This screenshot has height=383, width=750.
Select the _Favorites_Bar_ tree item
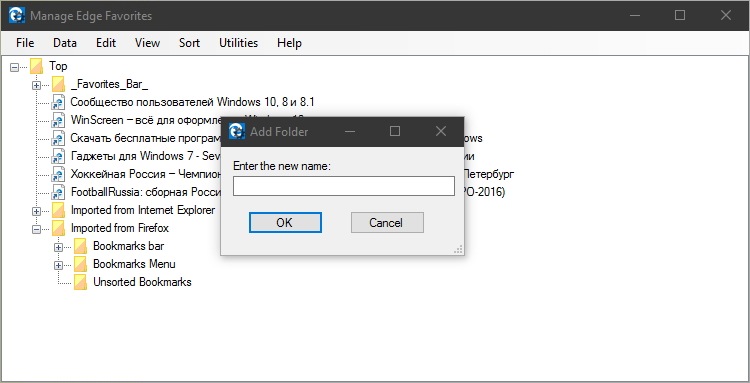[109, 84]
